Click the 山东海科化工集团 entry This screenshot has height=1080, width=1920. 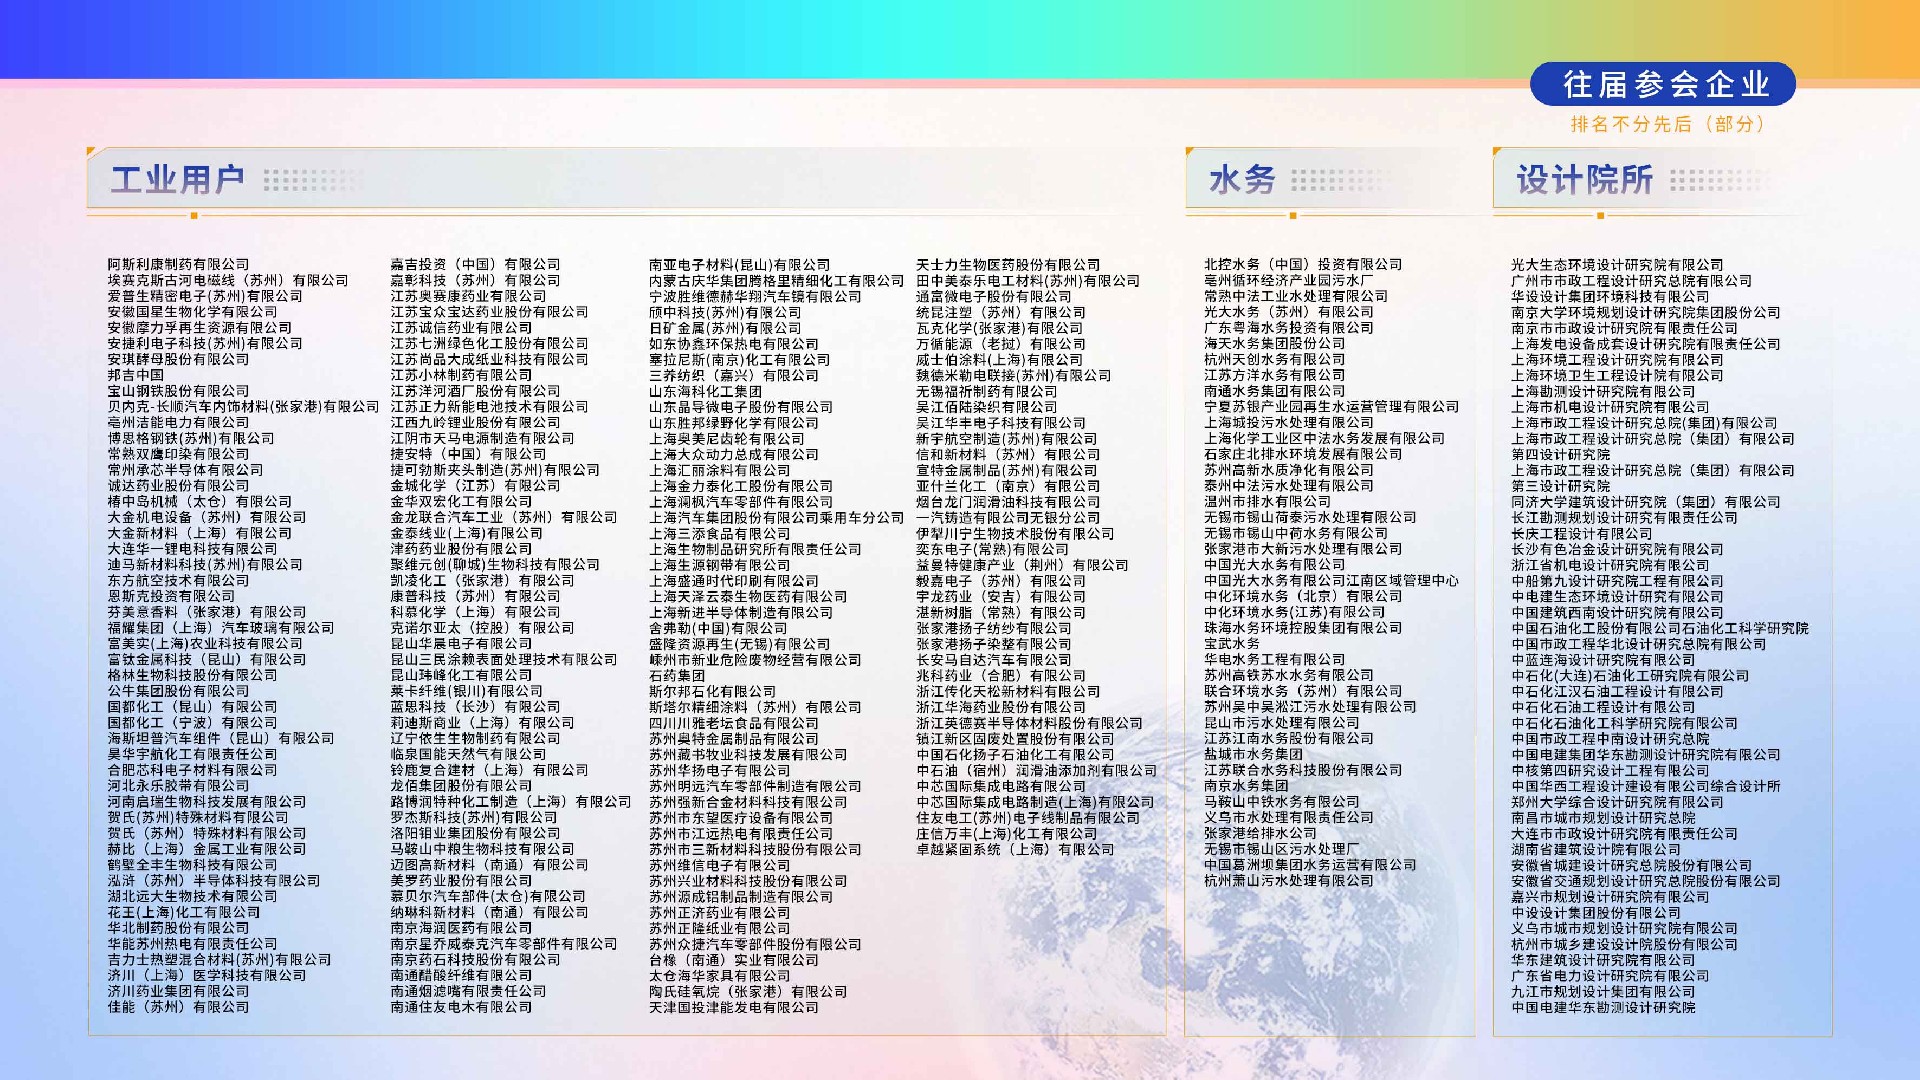pyautogui.click(x=706, y=391)
